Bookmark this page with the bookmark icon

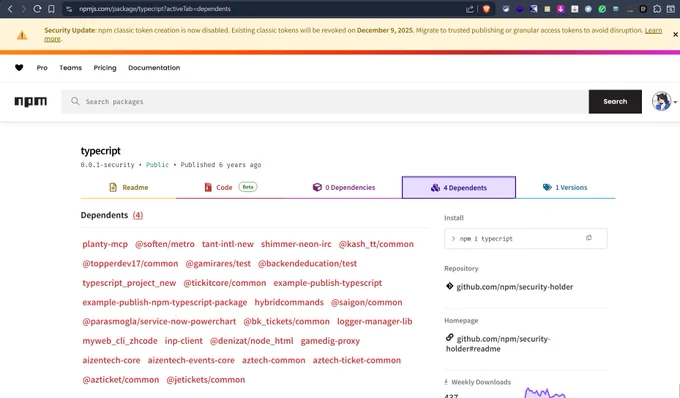click(x=51, y=9)
